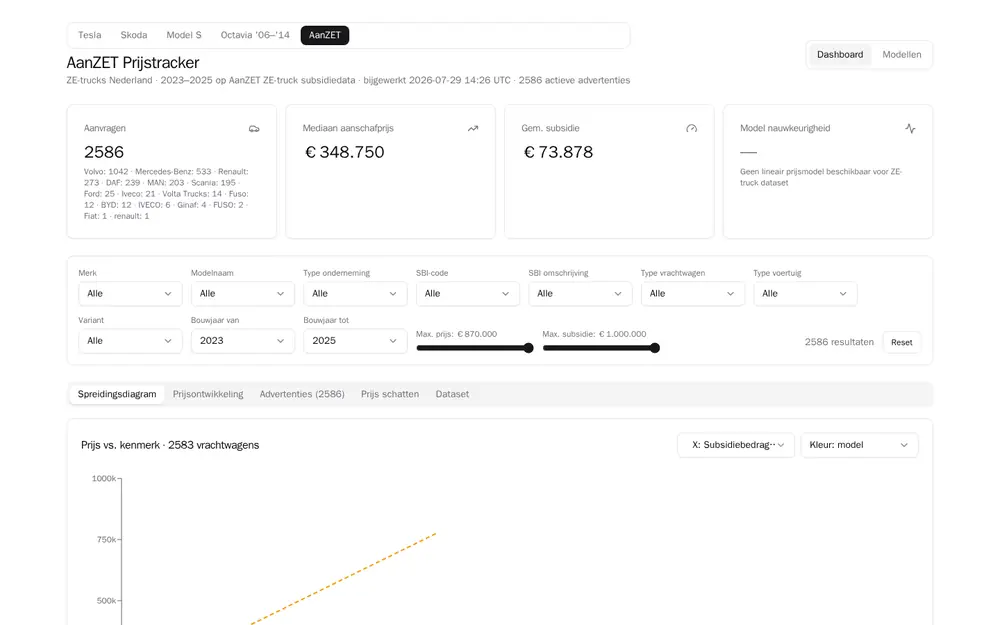Open the Modelnaam dropdown

(x=242, y=293)
